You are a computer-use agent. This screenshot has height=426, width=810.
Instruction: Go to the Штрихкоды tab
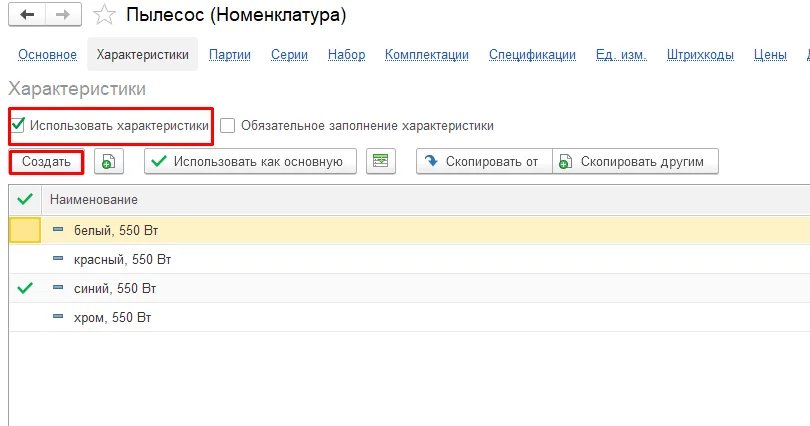point(700,55)
